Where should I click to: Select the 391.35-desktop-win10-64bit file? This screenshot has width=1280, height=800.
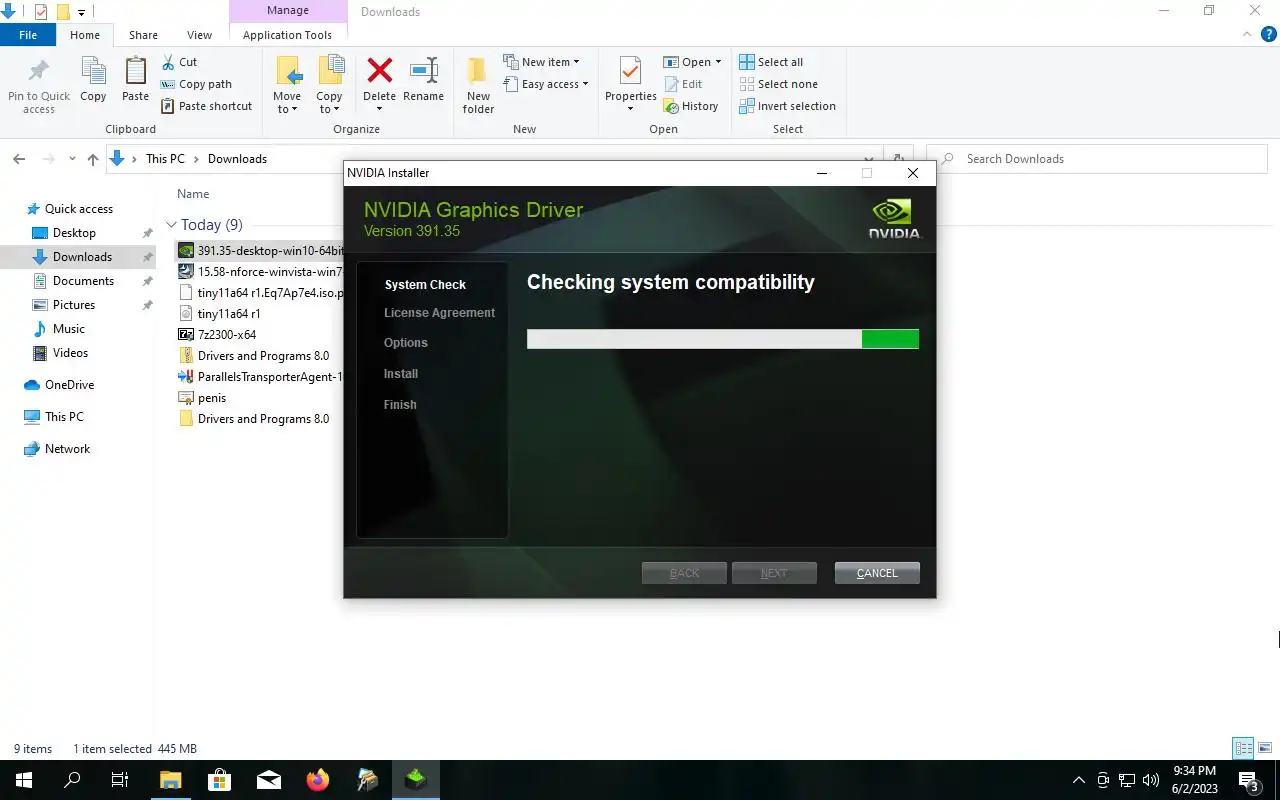[260, 251]
